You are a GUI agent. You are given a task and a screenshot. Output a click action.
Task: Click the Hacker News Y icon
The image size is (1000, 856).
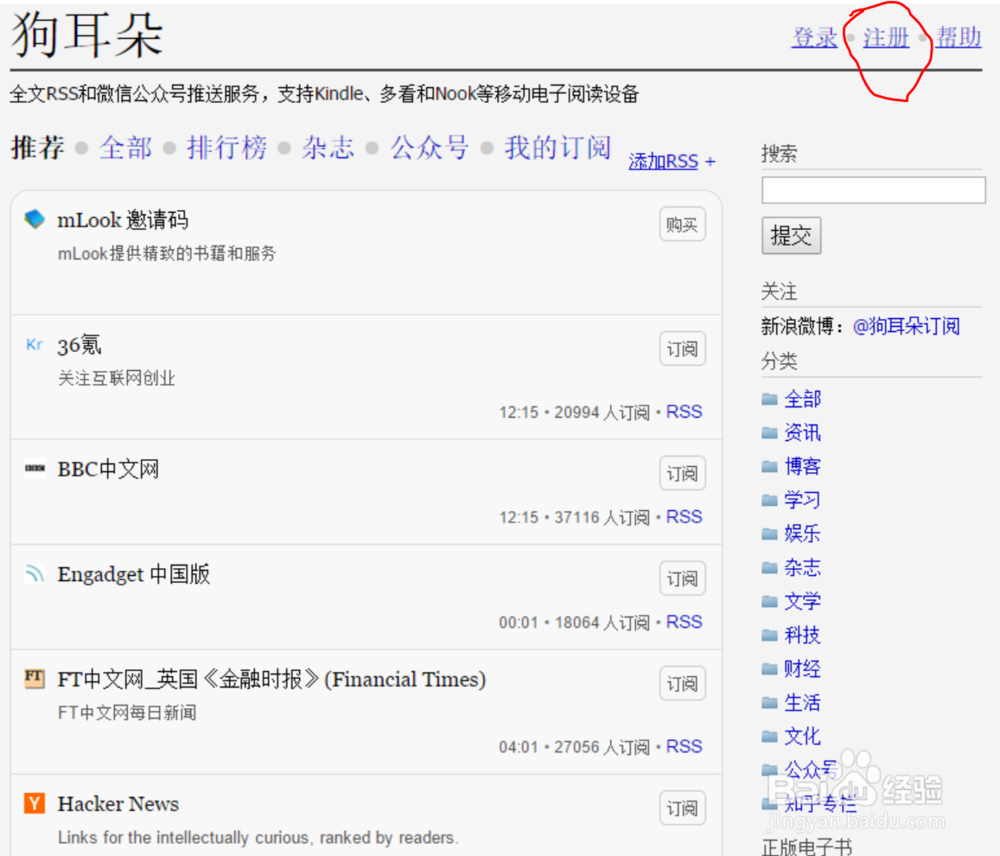pos(34,803)
